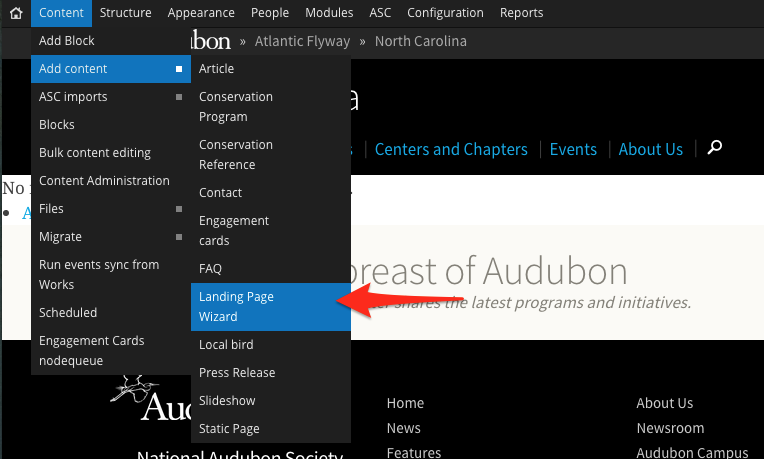The image size is (764, 459).
Task: Open the People admin menu
Action: click(270, 13)
